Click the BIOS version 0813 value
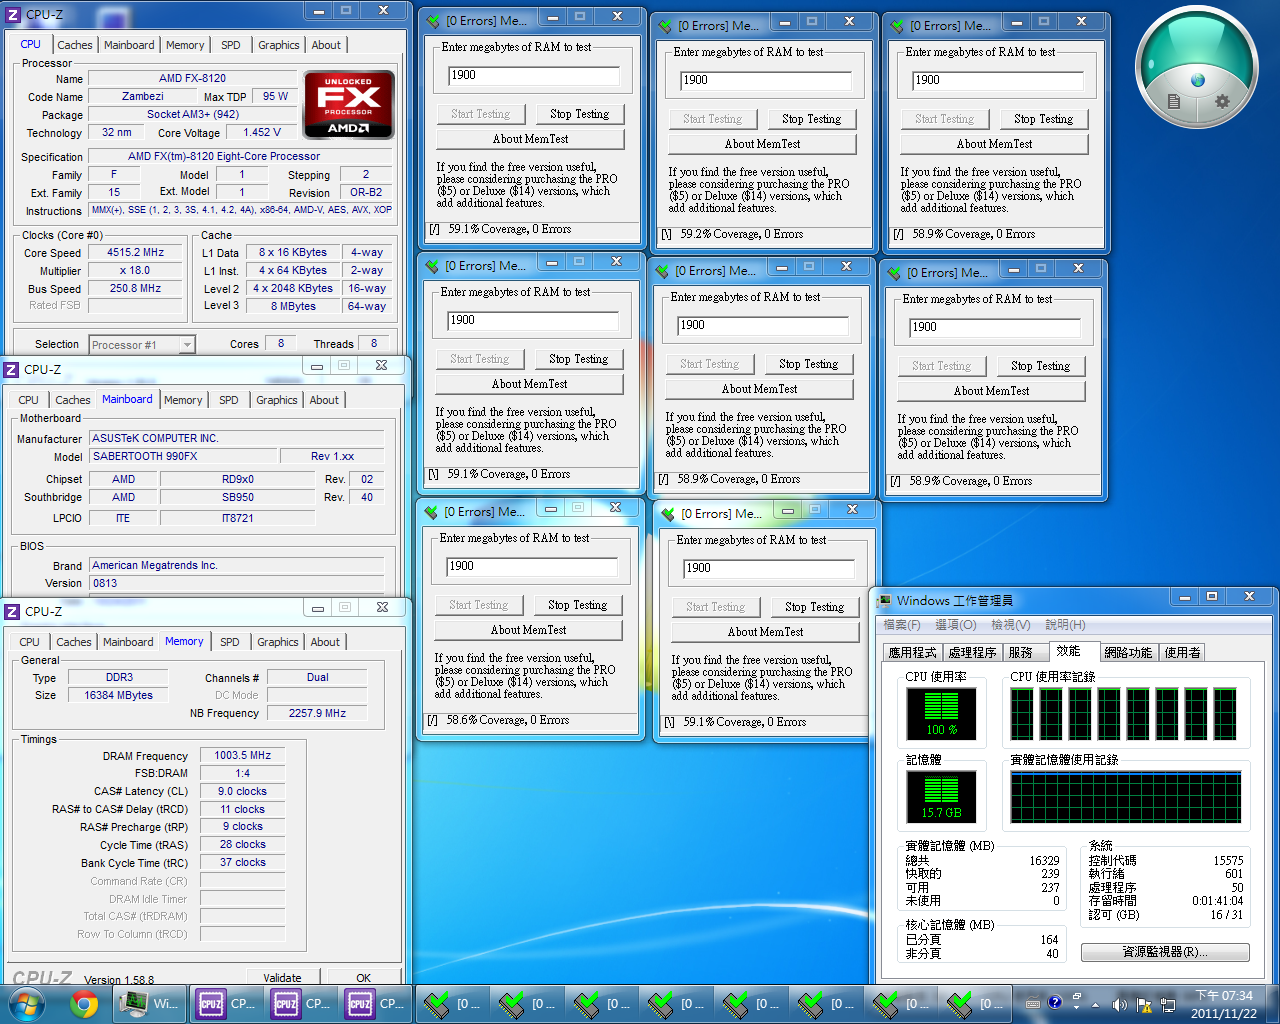This screenshot has height=1024, width=1280. click(x=237, y=583)
